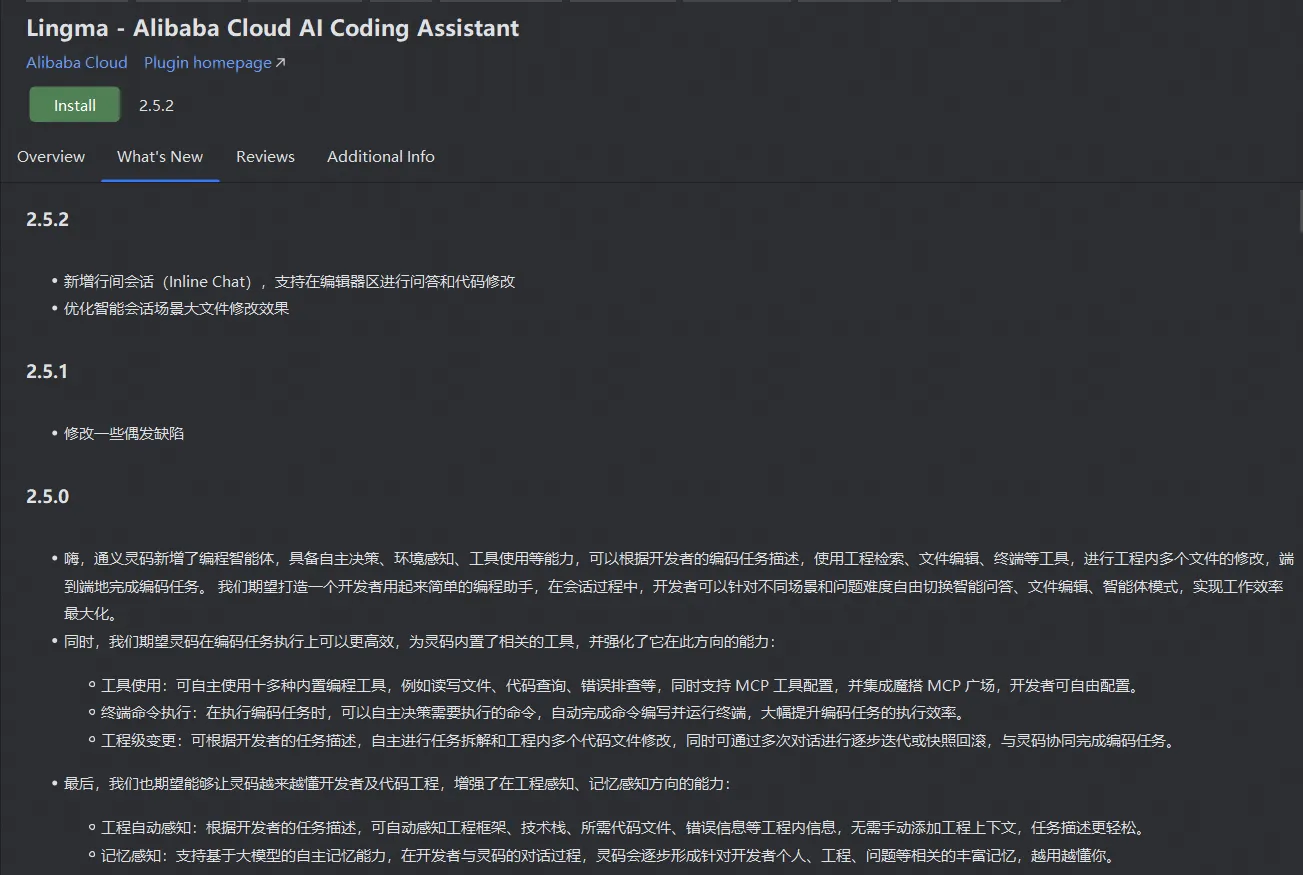
Task: Open the Alibaba Cloud vendor link
Action: click(77, 63)
